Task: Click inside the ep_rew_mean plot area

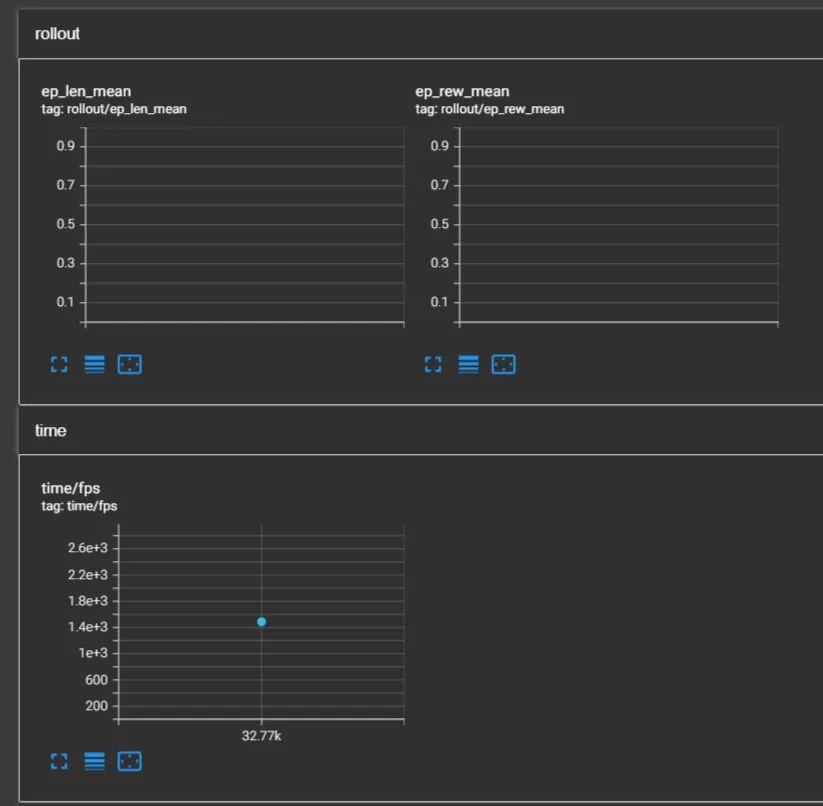Action: tap(618, 225)
